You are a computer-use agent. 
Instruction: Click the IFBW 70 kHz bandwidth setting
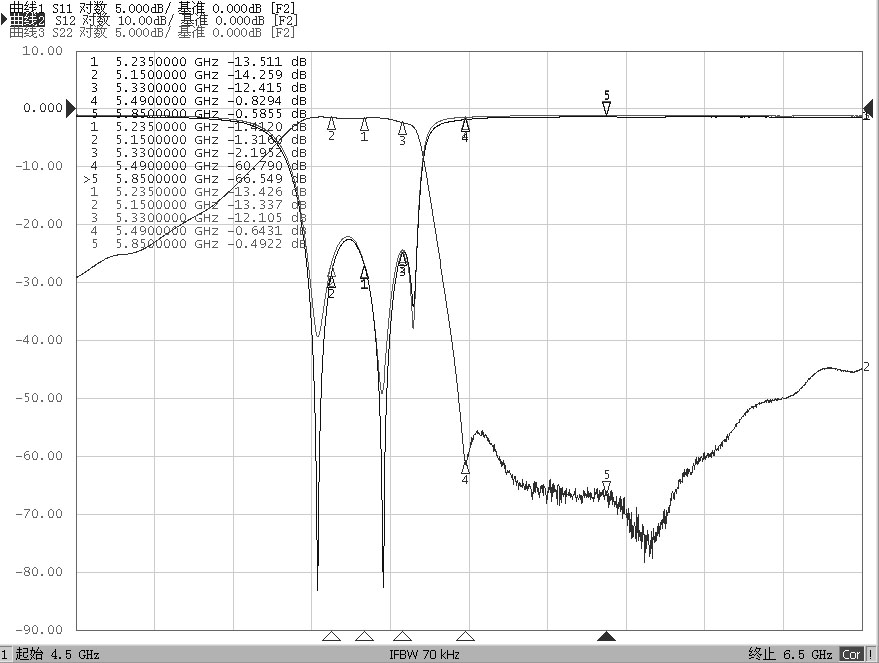[424, 654]
